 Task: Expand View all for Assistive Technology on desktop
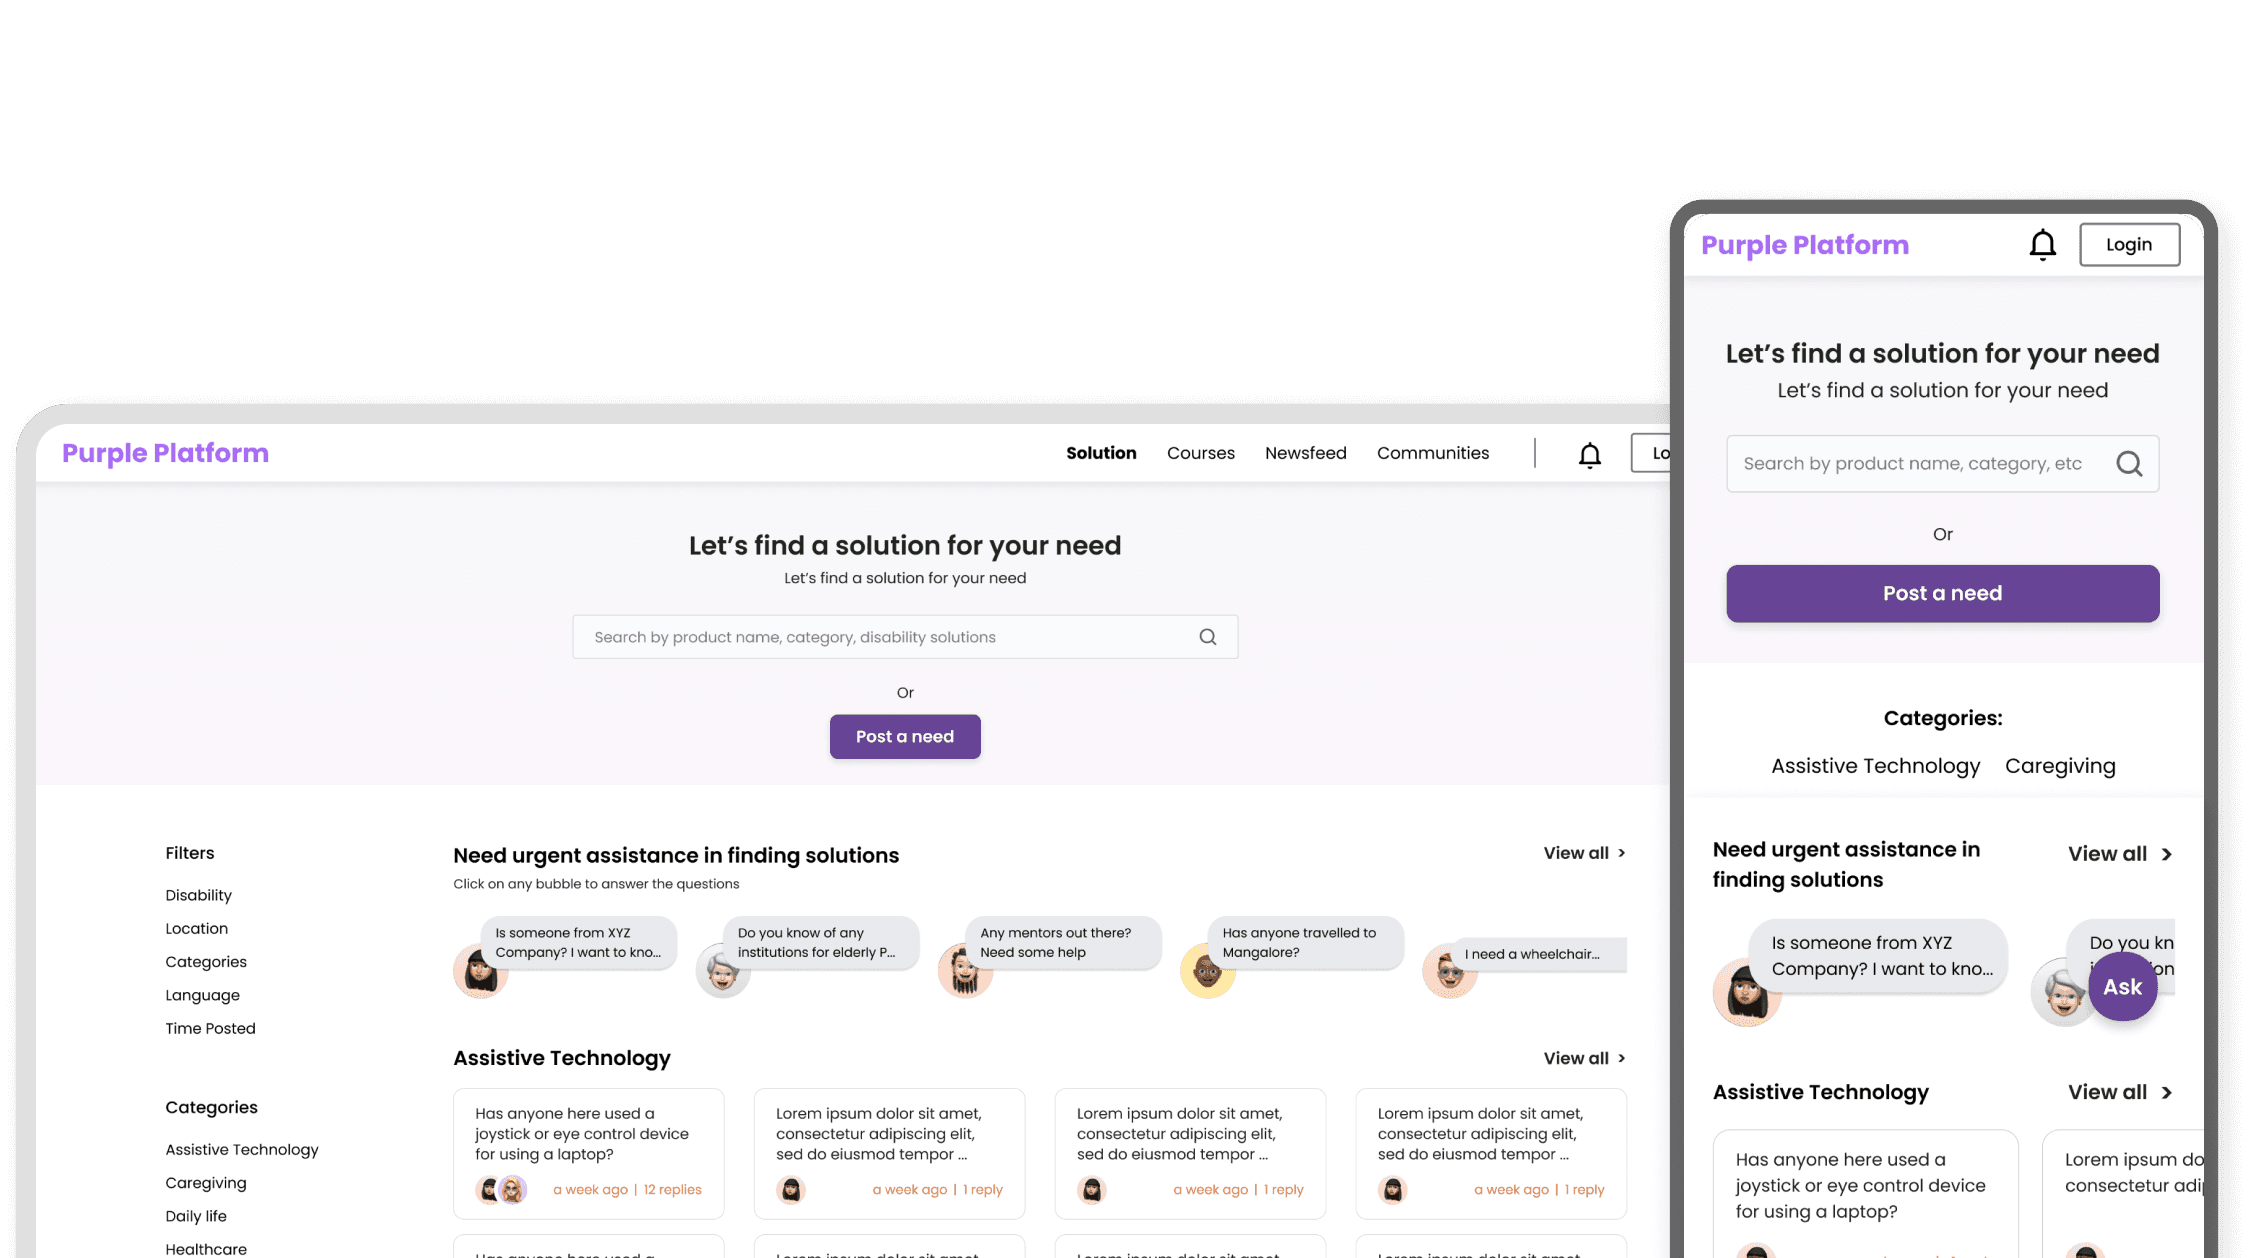1585,1058
